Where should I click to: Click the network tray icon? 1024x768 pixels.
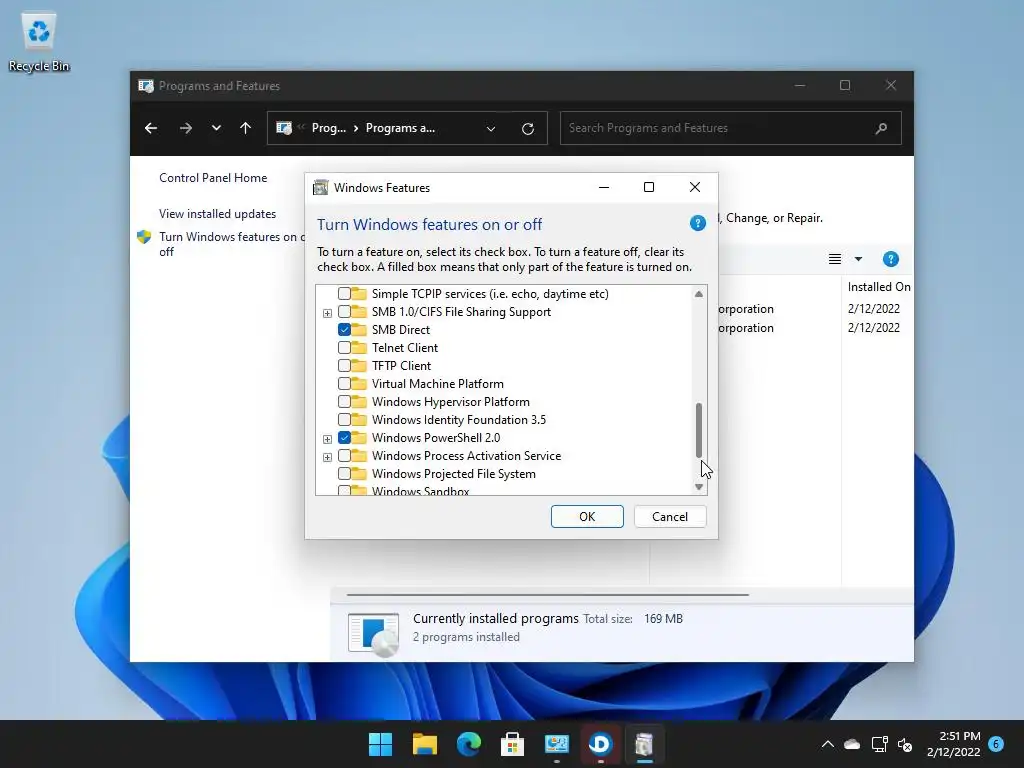879,744
